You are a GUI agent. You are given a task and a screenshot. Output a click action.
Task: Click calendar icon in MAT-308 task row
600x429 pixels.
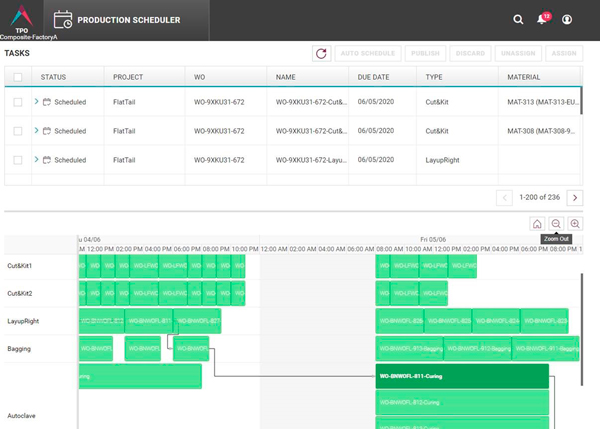click(47, 131)
